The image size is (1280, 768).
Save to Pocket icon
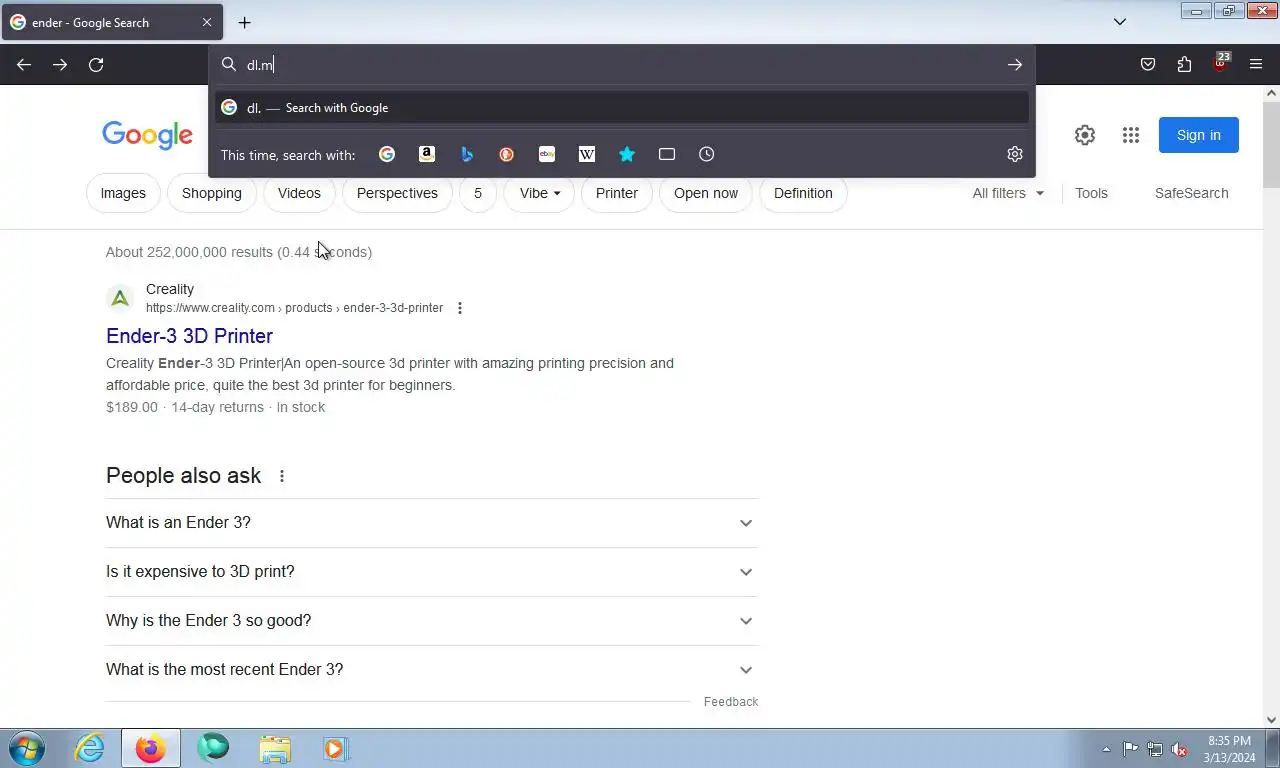(x=1148, y=65)
